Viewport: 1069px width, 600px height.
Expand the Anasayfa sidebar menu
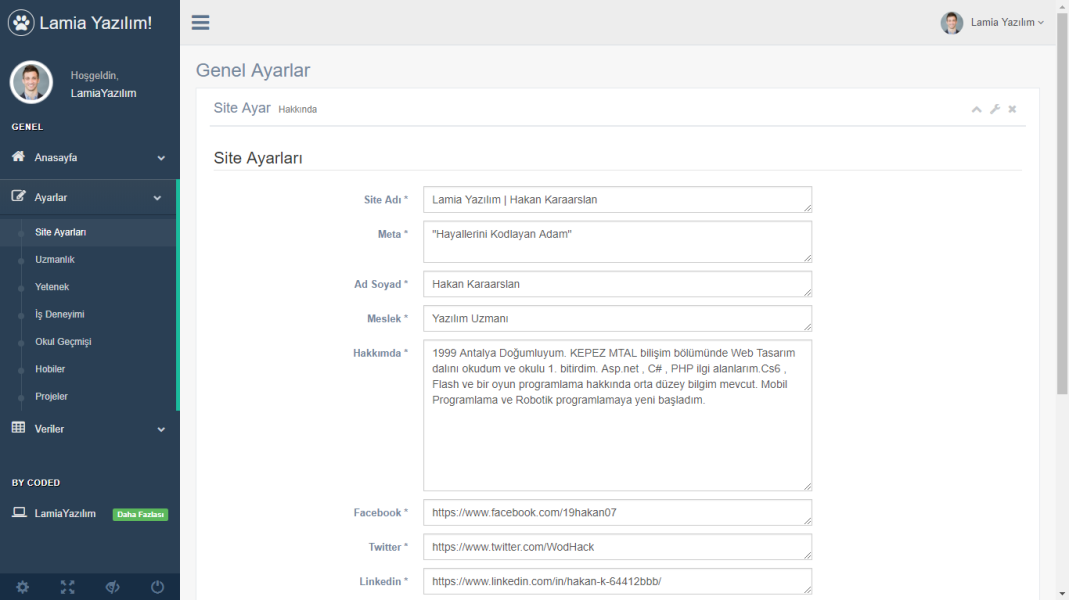tap(88, 158)
